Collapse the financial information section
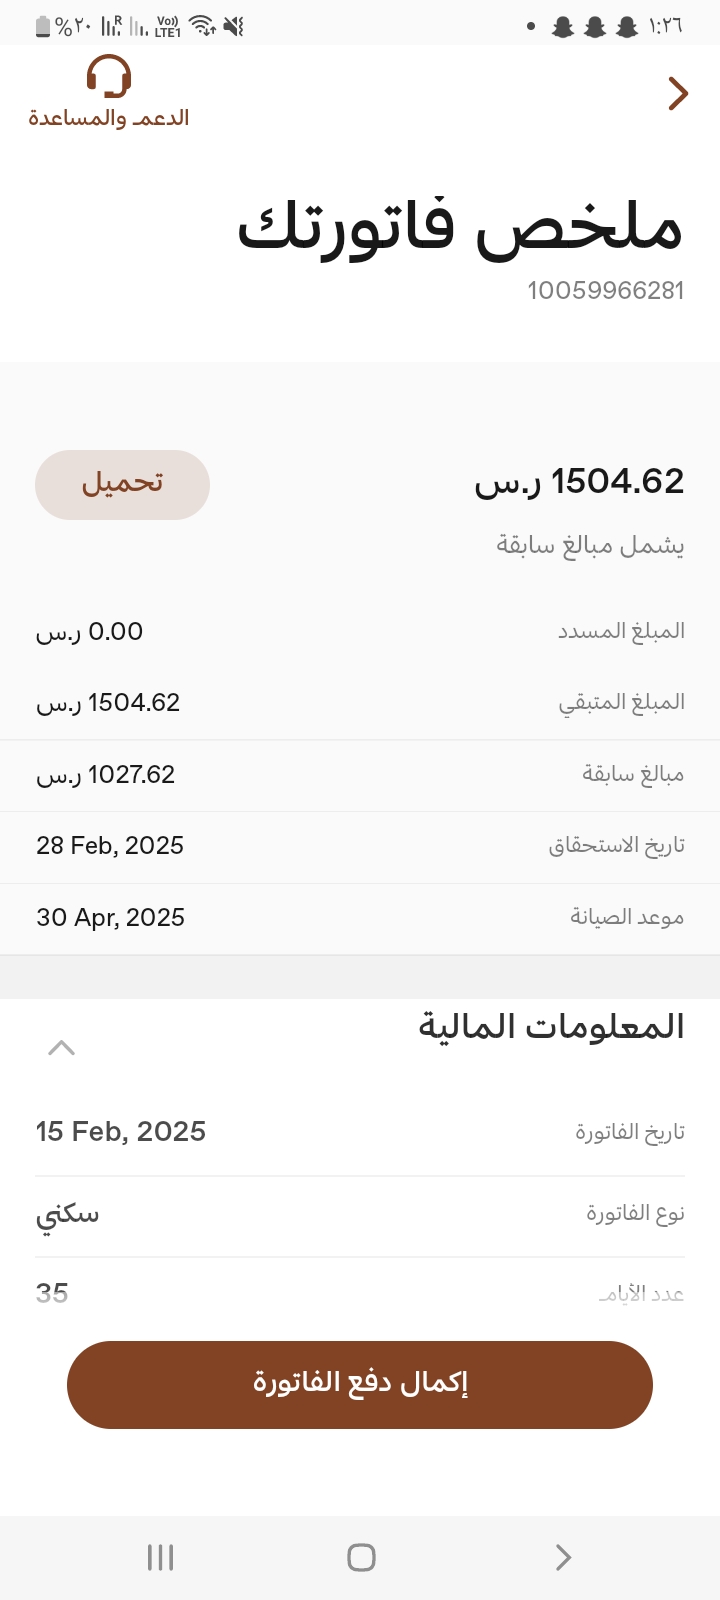The image size is (720, 1600). (x=61, y=1048)
